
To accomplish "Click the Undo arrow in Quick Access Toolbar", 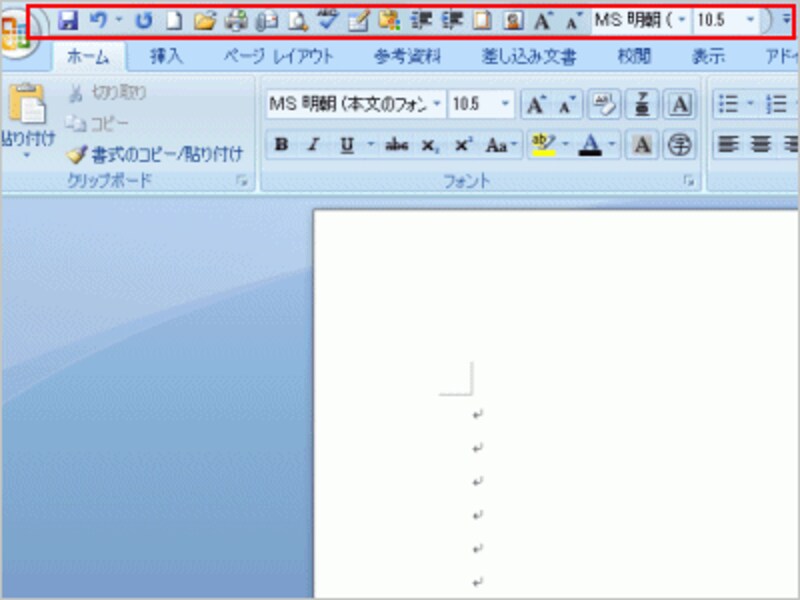I will tap(98, 20).
